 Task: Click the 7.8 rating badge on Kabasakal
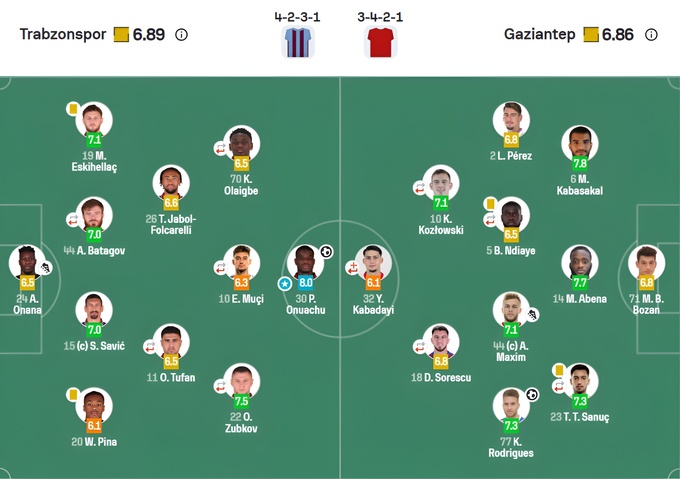pyautogui.click(x=580, y=163)
